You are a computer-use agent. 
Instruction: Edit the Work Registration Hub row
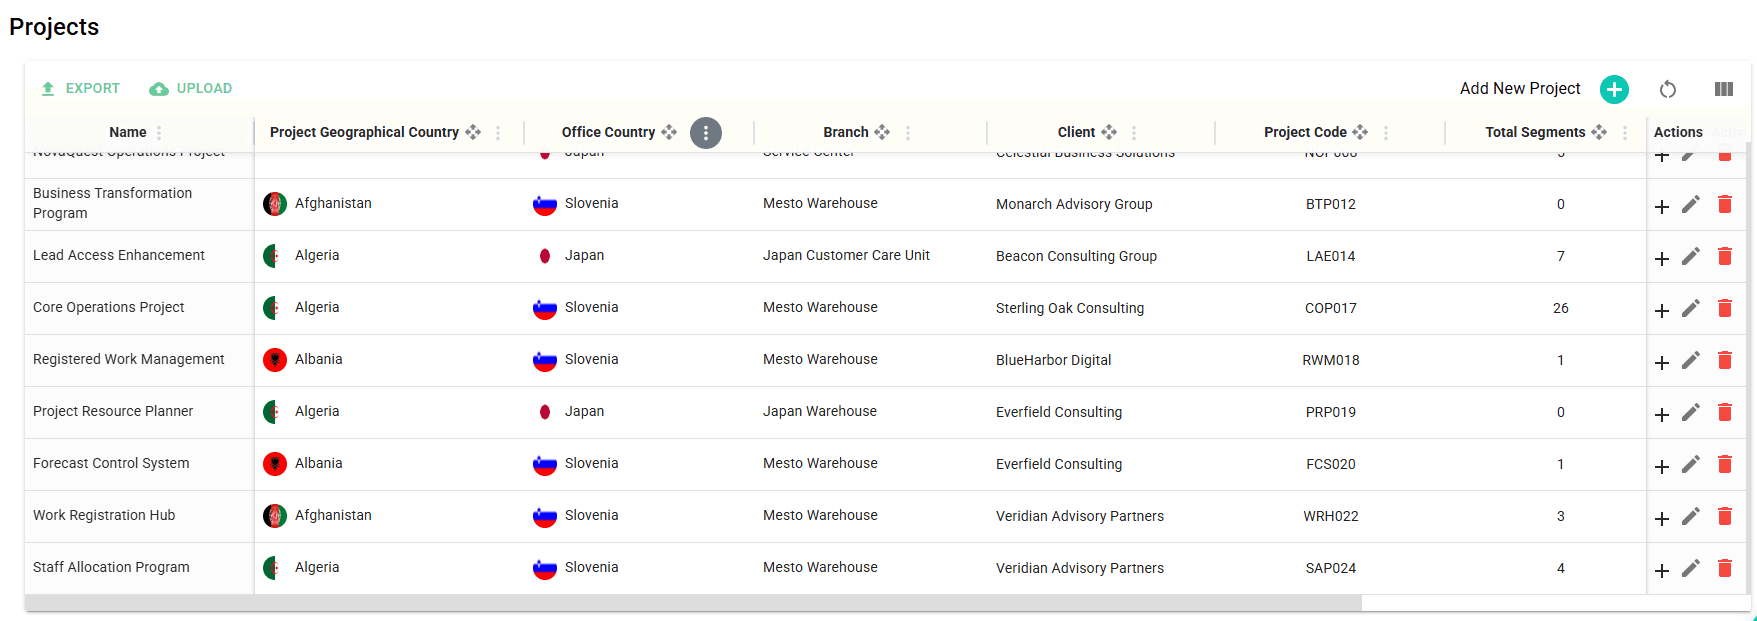pyautogui.click(x=1691, y=516)
